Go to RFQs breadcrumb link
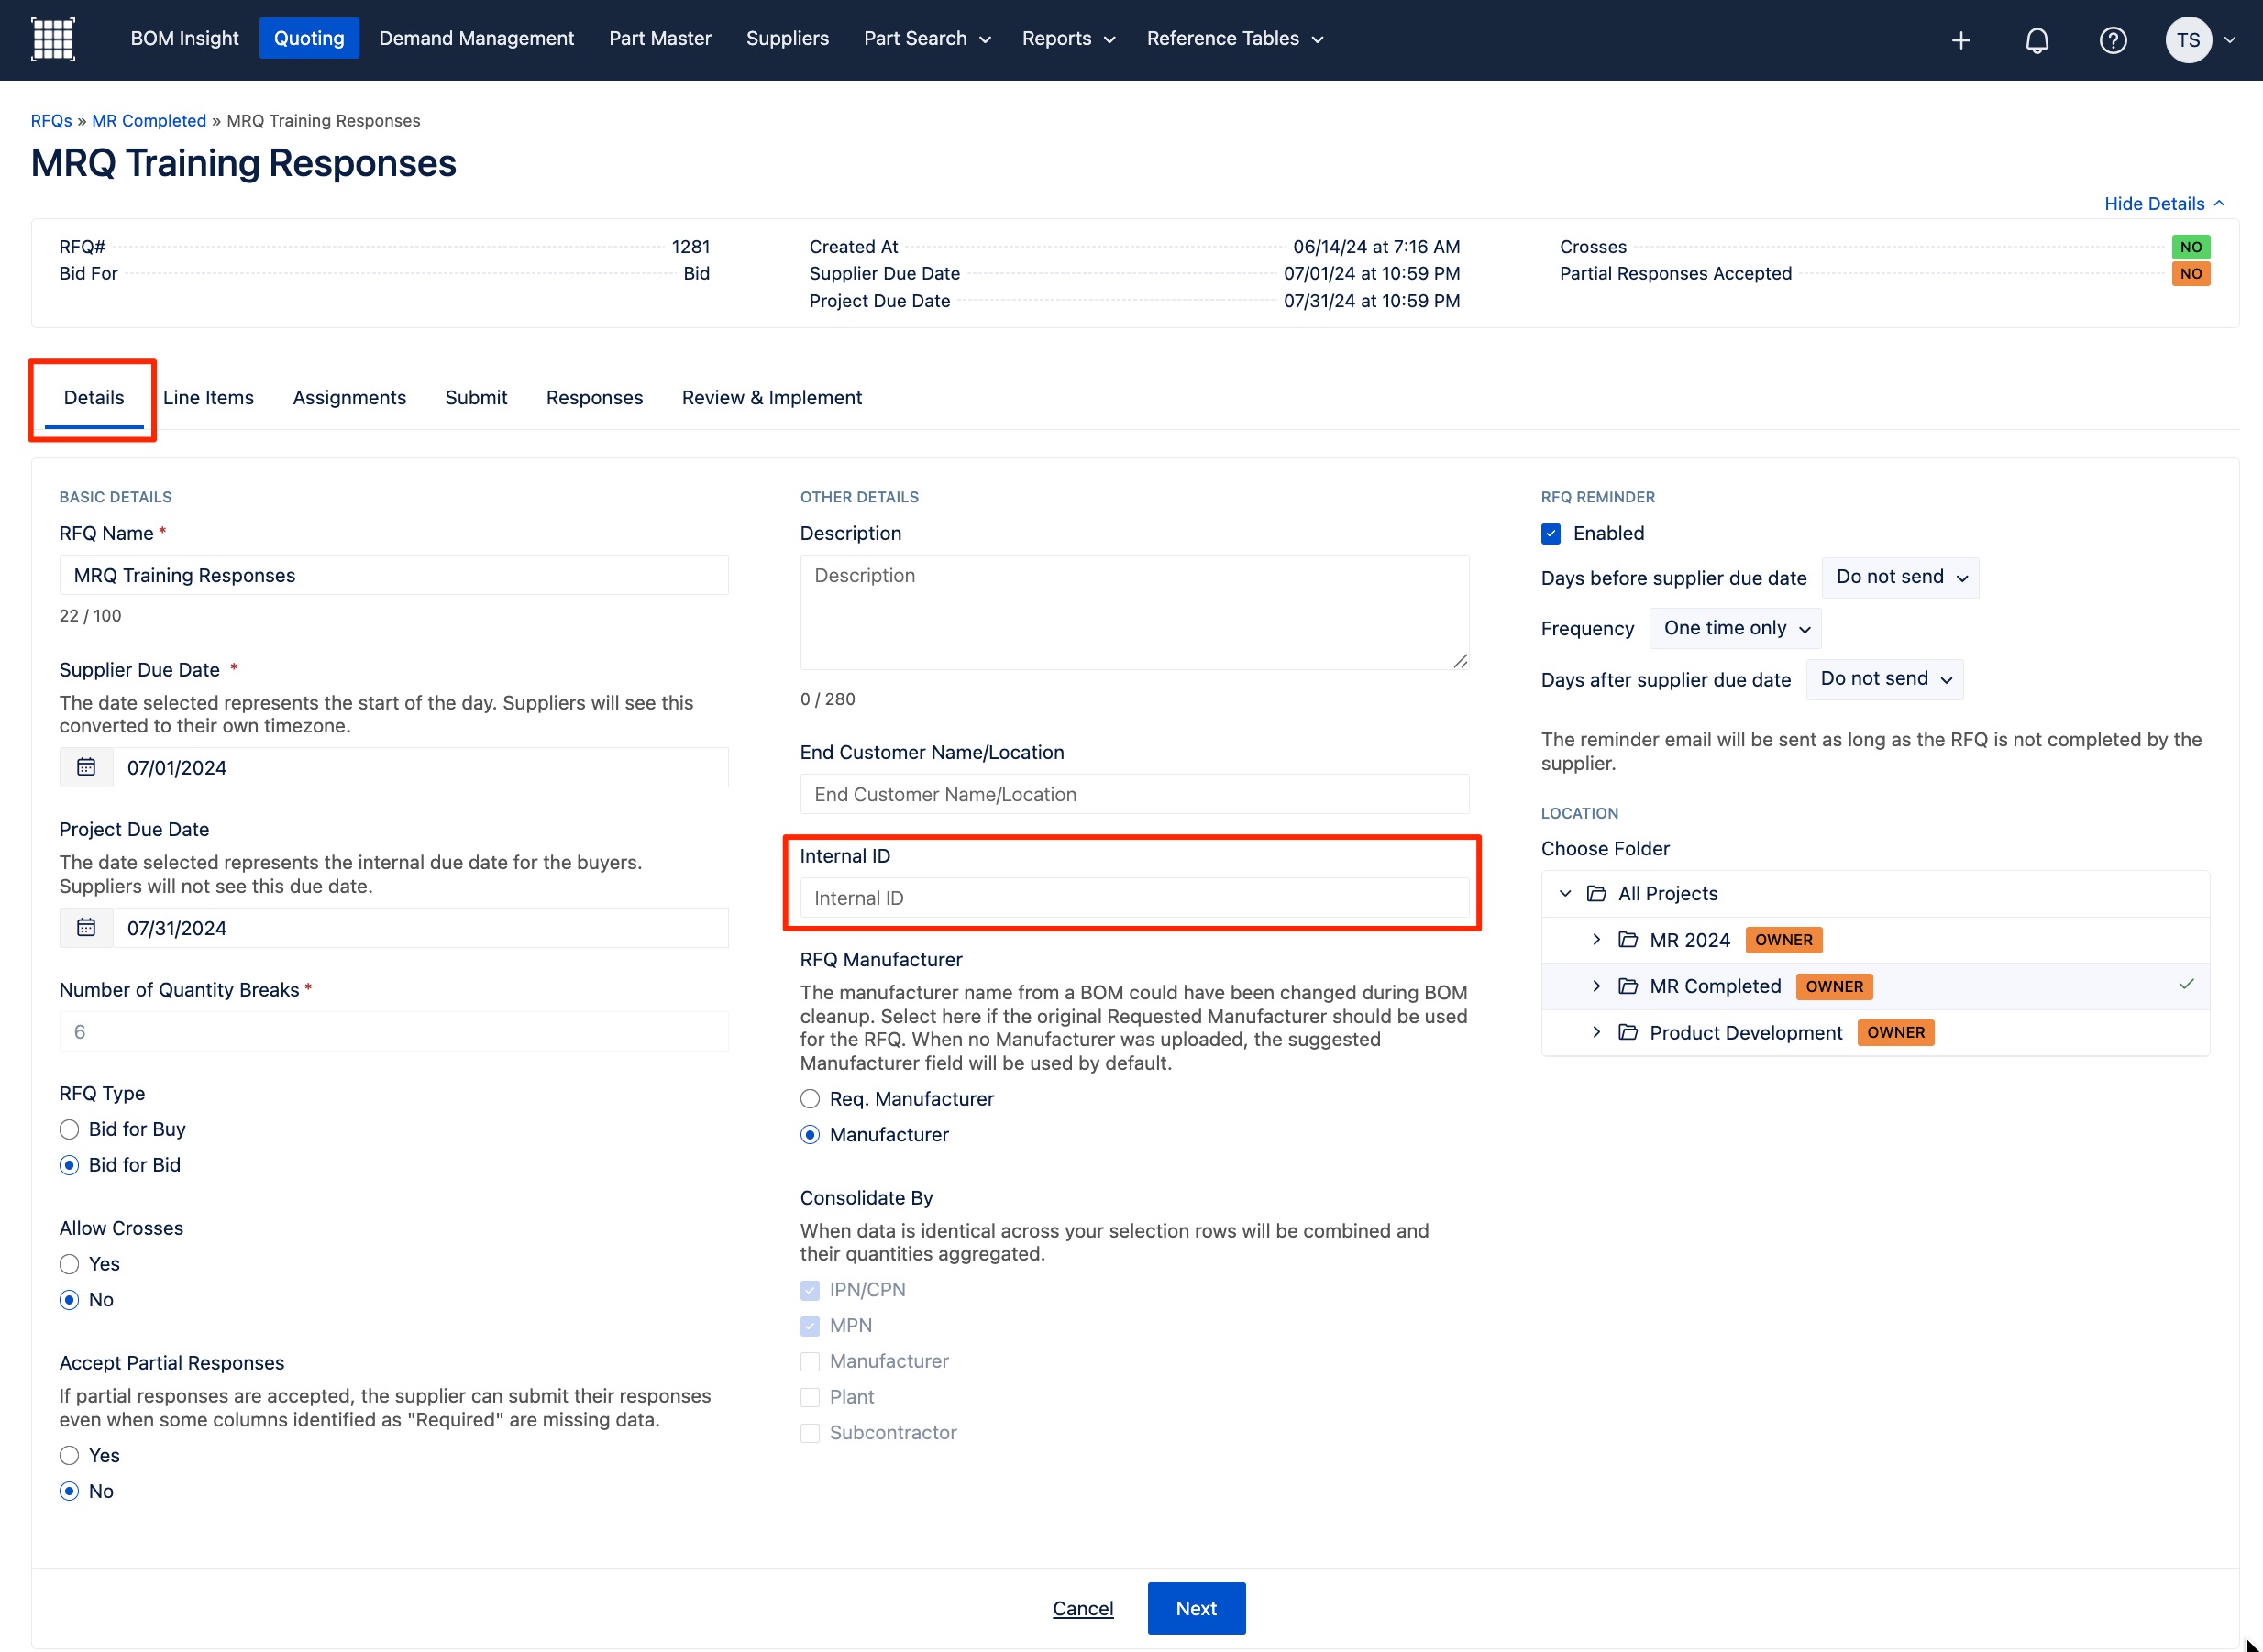 tap(51, 120)
